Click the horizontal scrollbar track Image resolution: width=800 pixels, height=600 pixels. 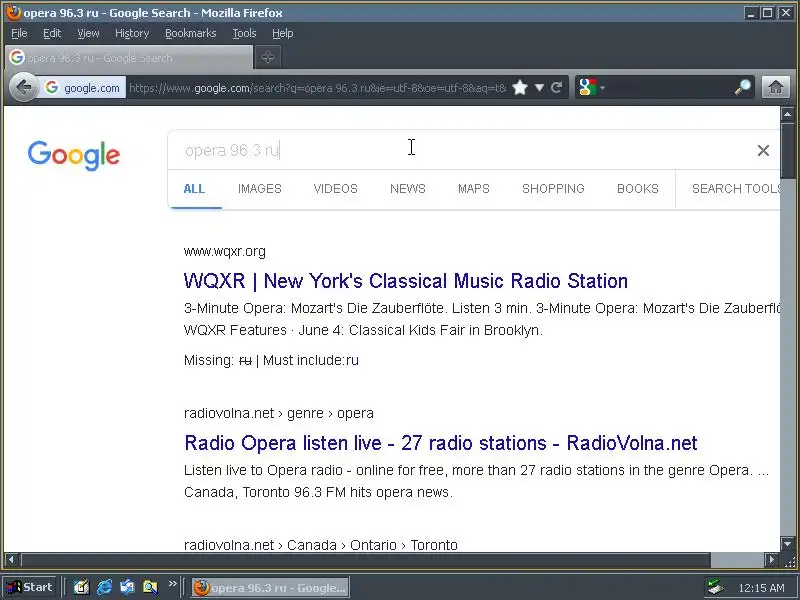(737, 560)
